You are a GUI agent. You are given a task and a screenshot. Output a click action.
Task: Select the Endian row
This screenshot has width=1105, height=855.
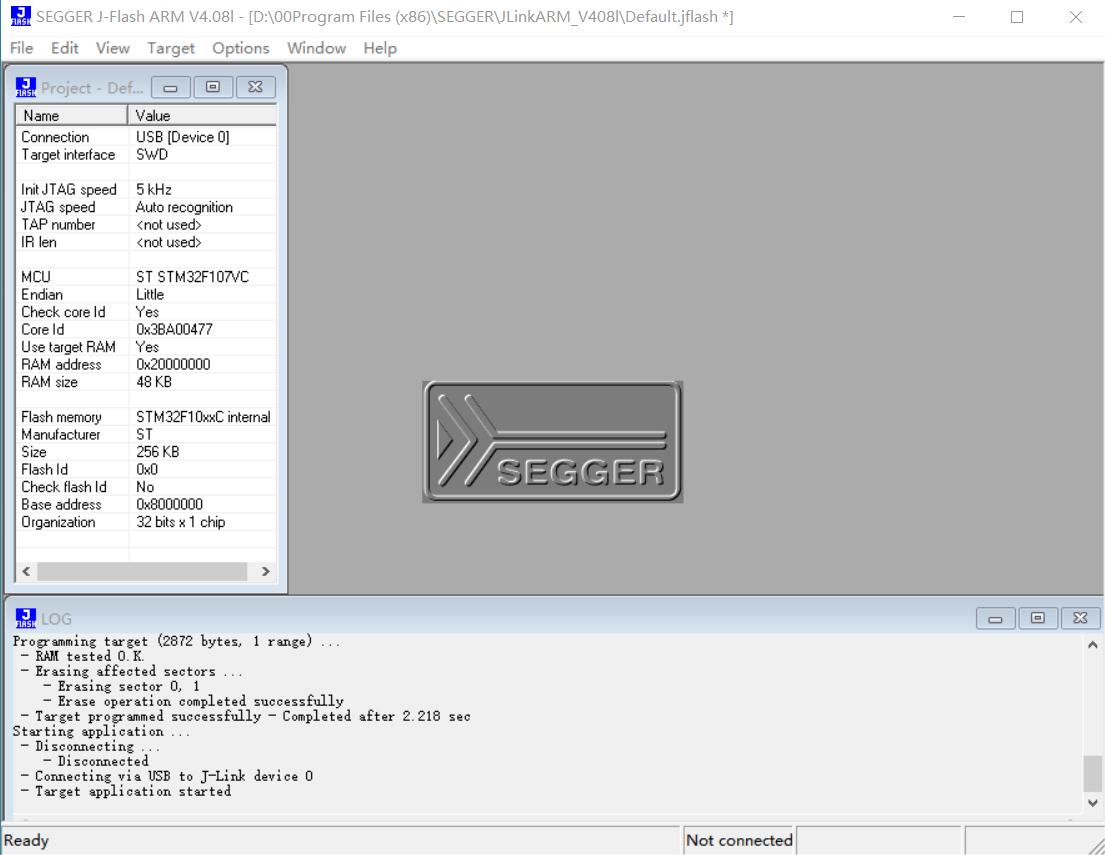click(146, 295)
